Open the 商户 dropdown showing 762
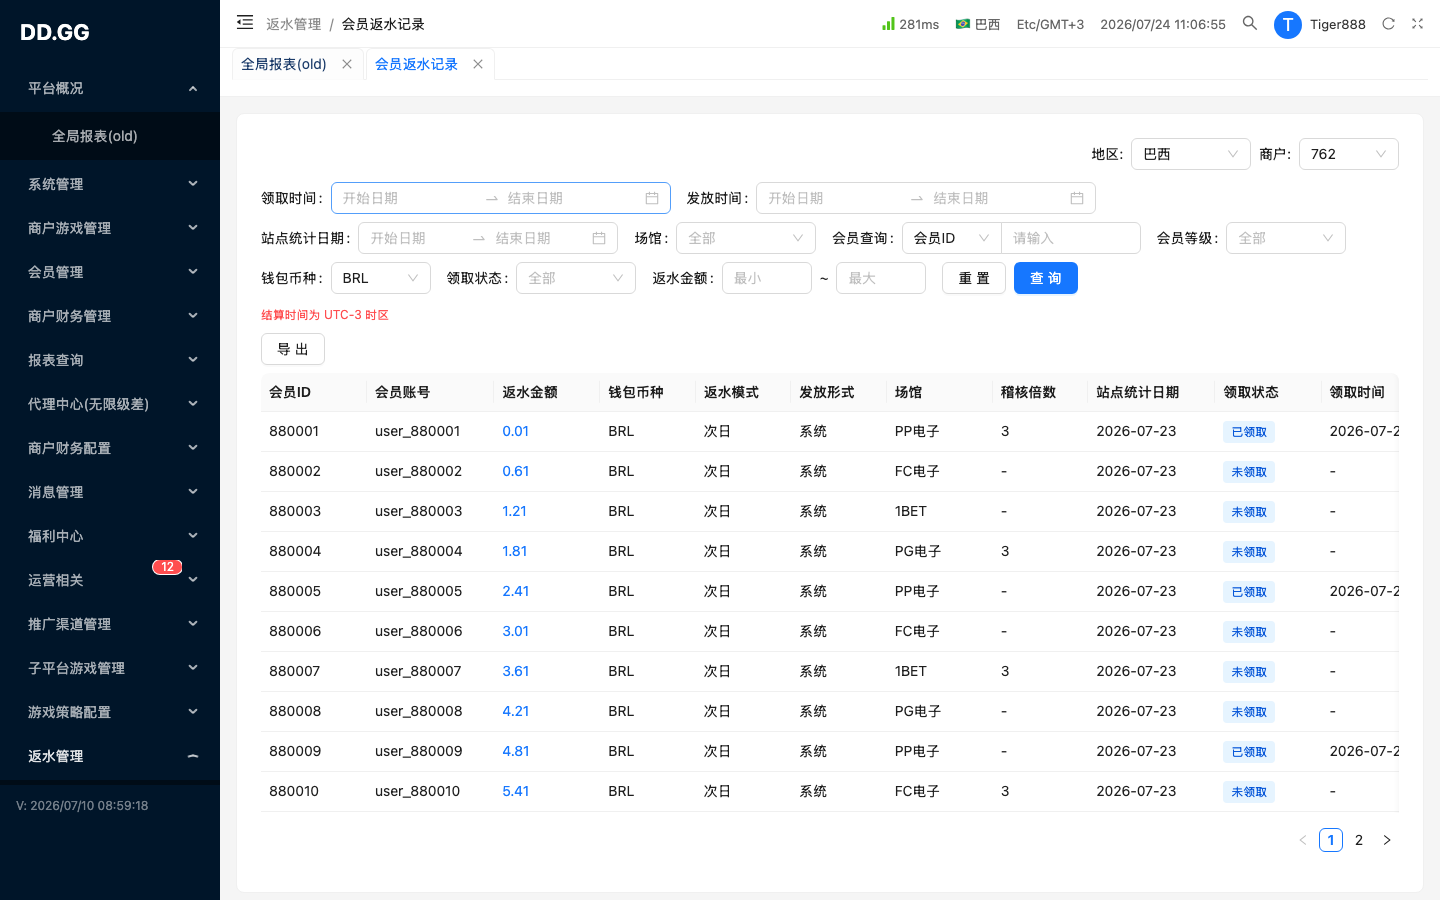This screenshot has height=900, width=1440. pos(1349,154)
